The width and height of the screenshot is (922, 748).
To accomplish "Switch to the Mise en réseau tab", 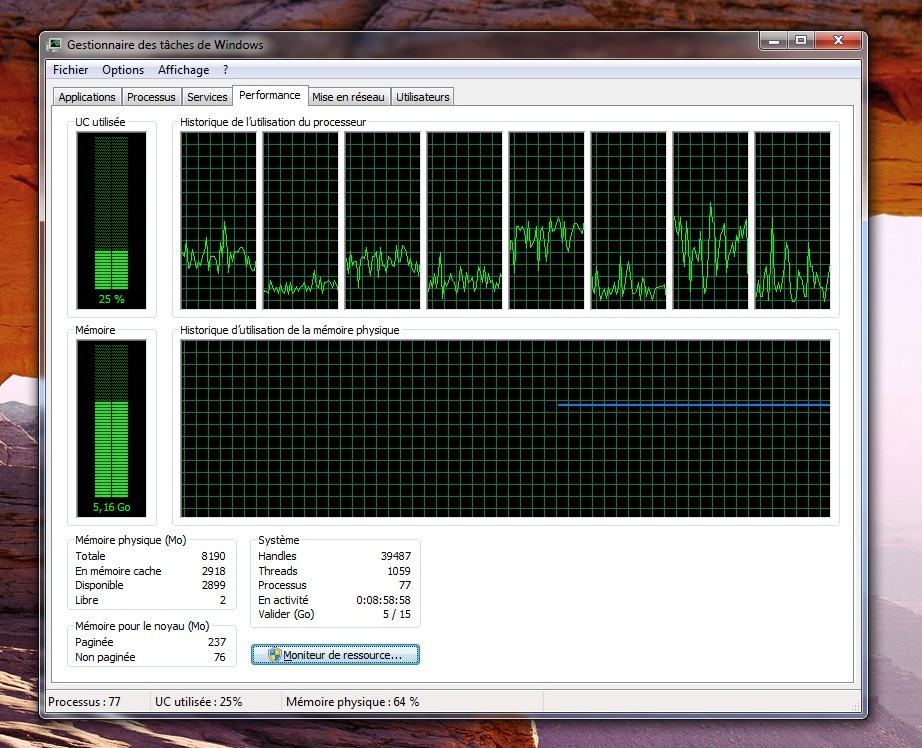I will [348, 97].
